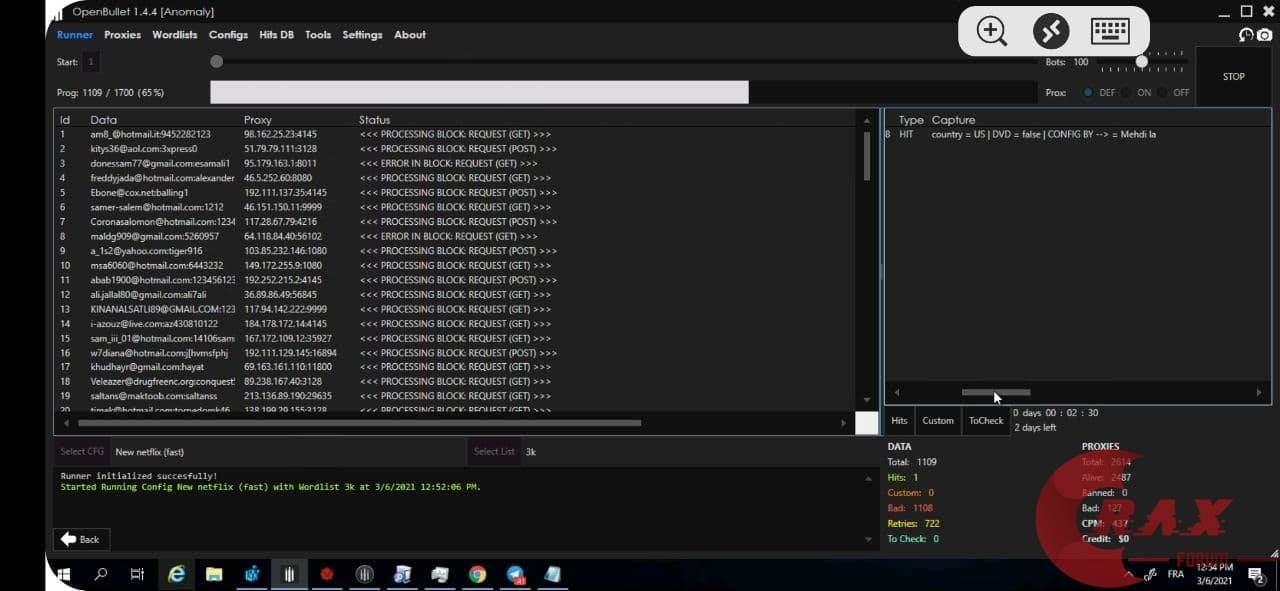Click the taskbar search icon
The image size is (1280, 591).
[101, 574]
